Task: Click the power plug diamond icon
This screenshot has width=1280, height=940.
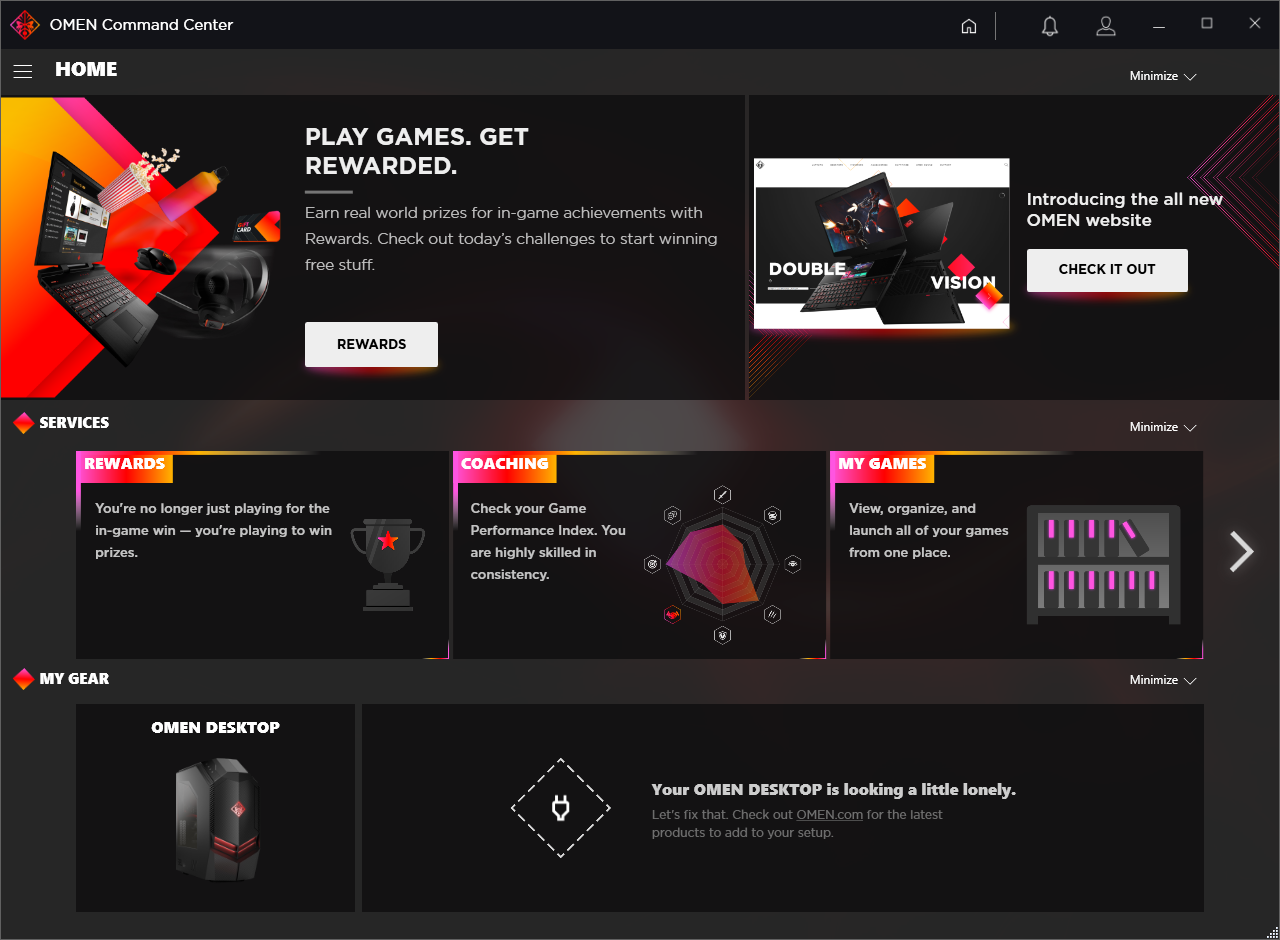Action: [x=560, y=808]
